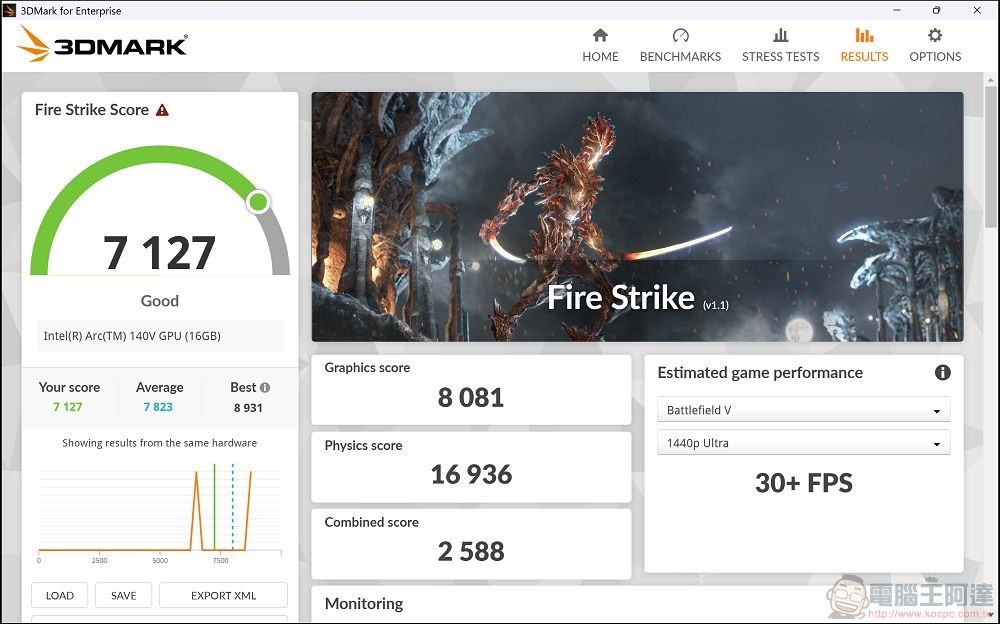
Task: Click the Combined score value 2 588
Action: 471,551
